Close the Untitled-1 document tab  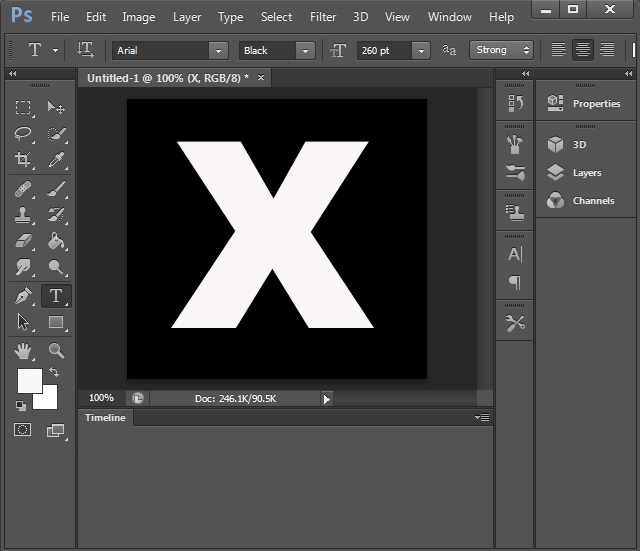[260, 77]
